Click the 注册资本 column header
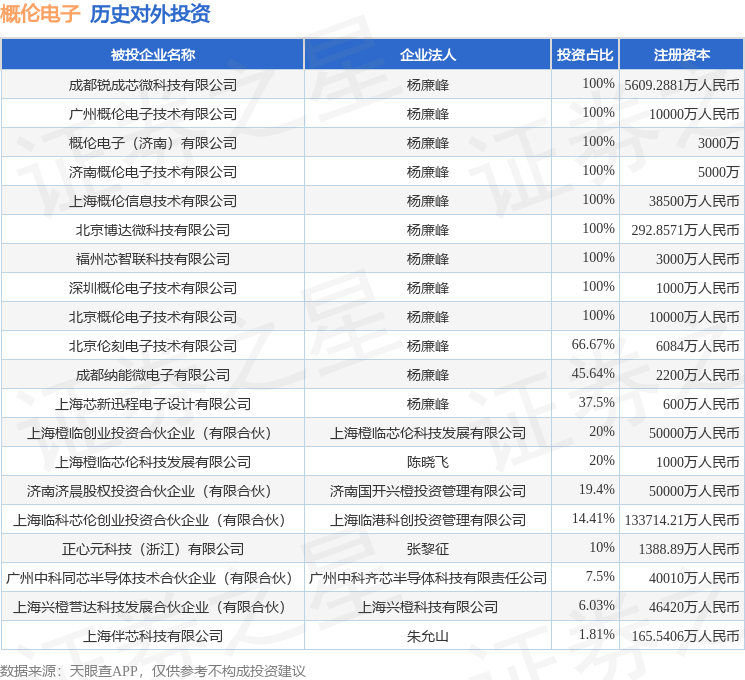Screen dimensions: 745x680 tap(681, 55)
